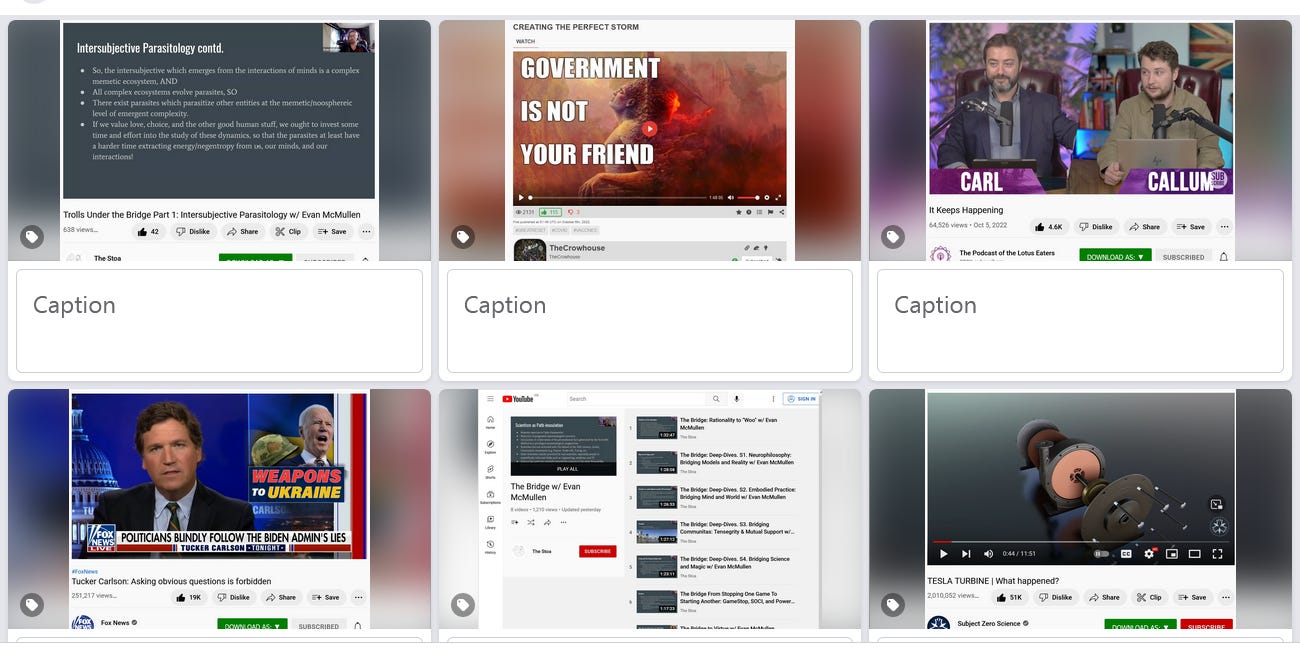Viewport: 1300px width, 654px height.
Task: Click volume icon in TESLA TURBINE player
Action: (x=989, y=554)
